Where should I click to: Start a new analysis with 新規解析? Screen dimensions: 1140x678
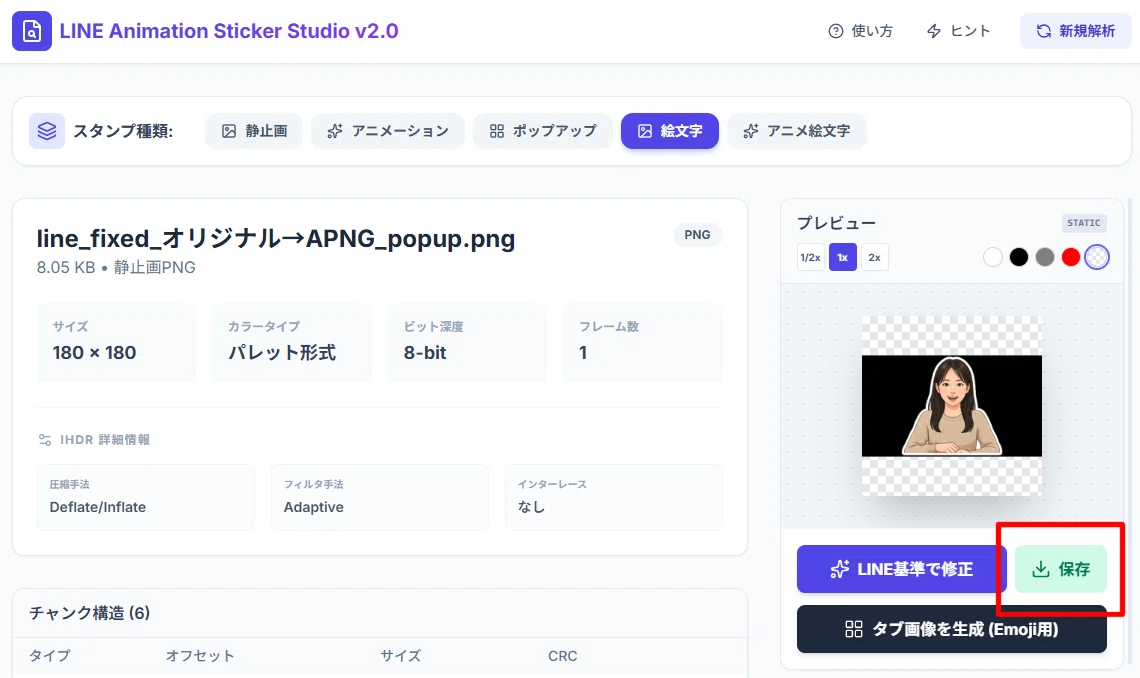click(x=1075, y=31)
